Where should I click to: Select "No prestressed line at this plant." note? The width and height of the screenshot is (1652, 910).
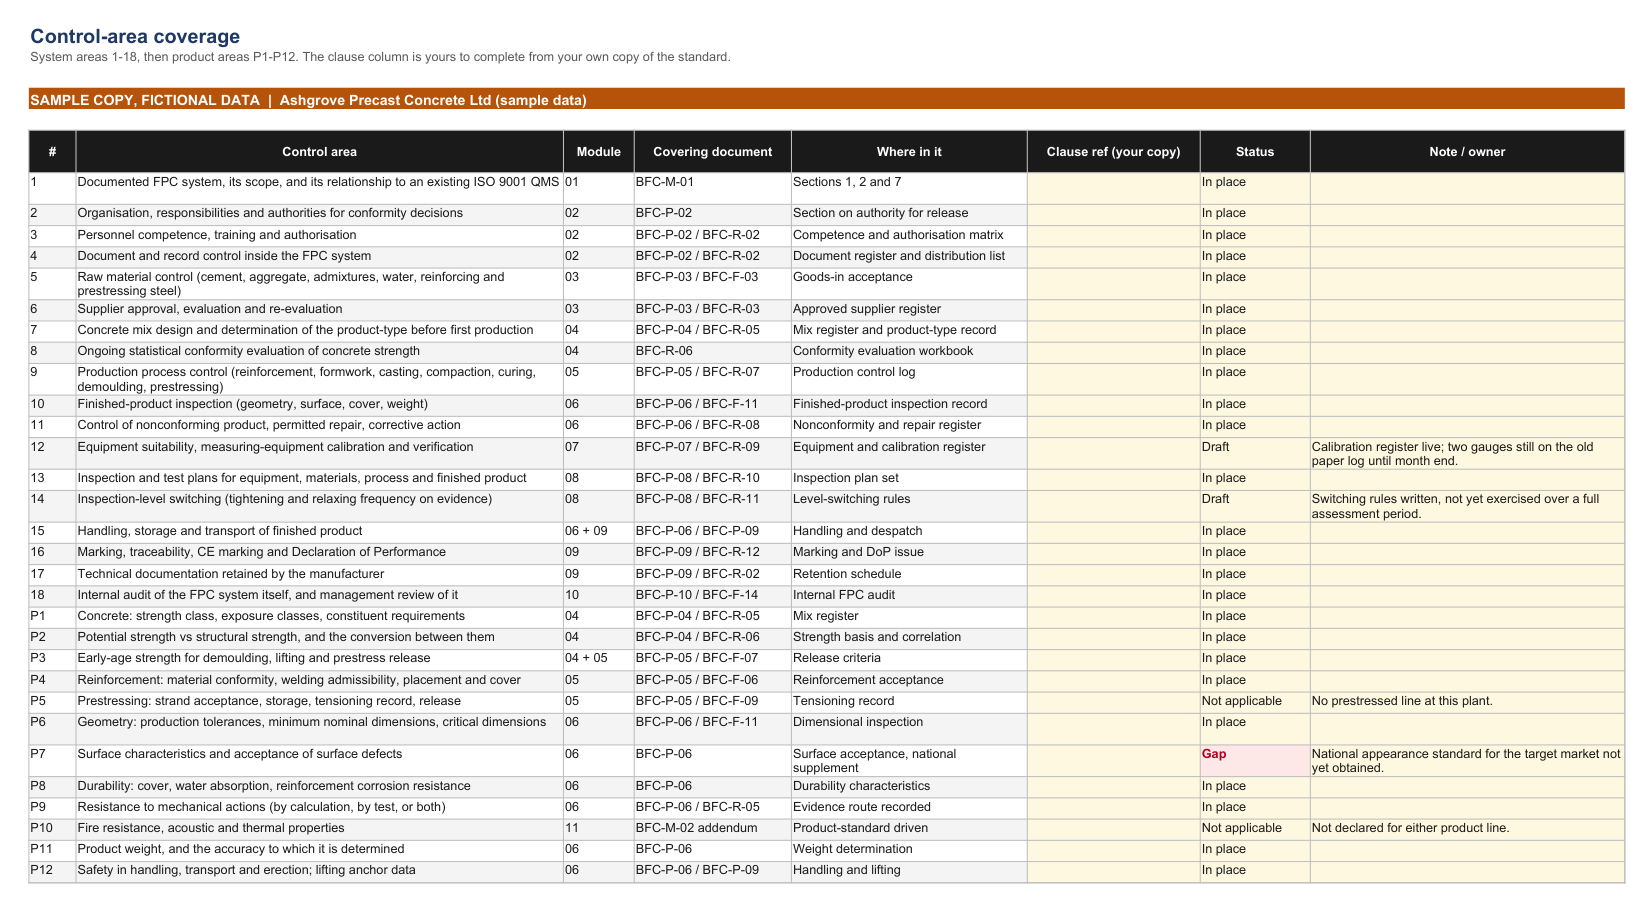pyautogui.click(x=1467, y=702)
